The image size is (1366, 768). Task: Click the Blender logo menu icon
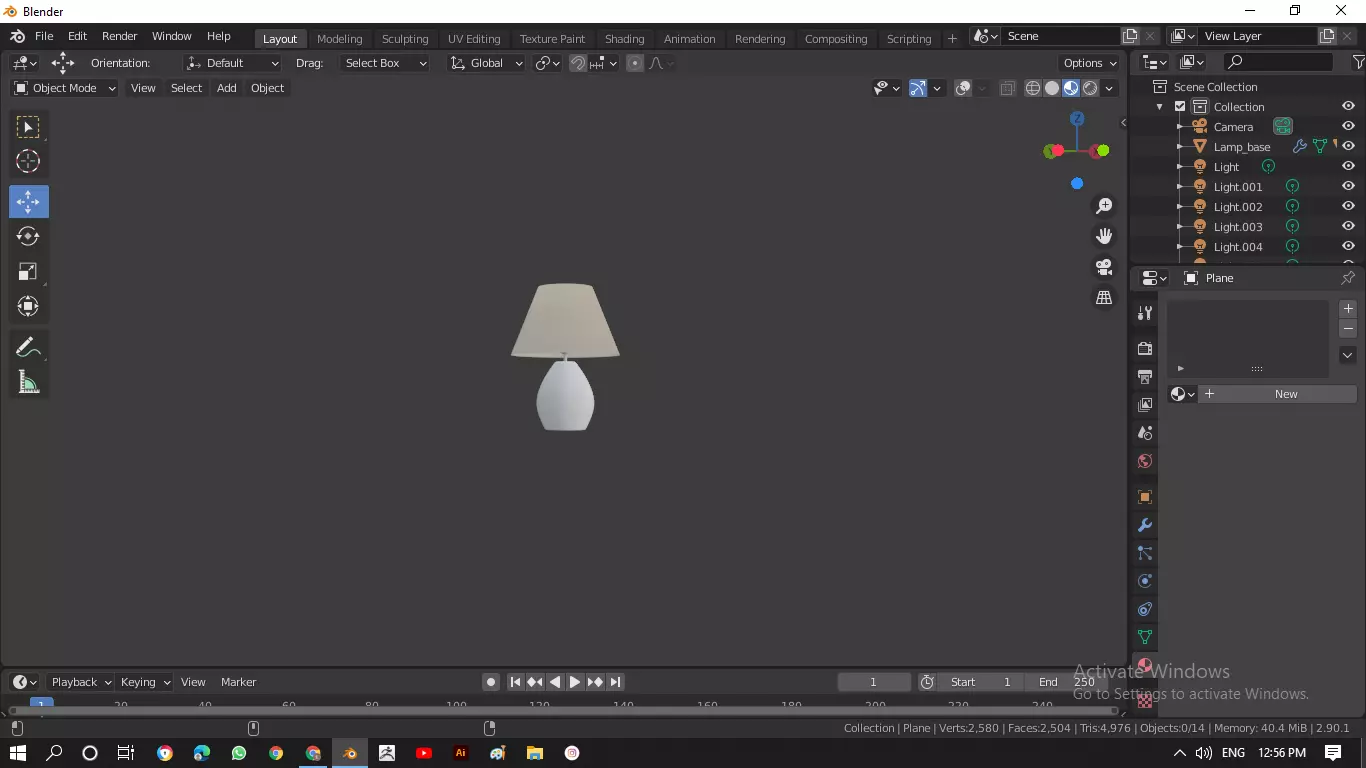pyautogui.click(x=17, y=36)
